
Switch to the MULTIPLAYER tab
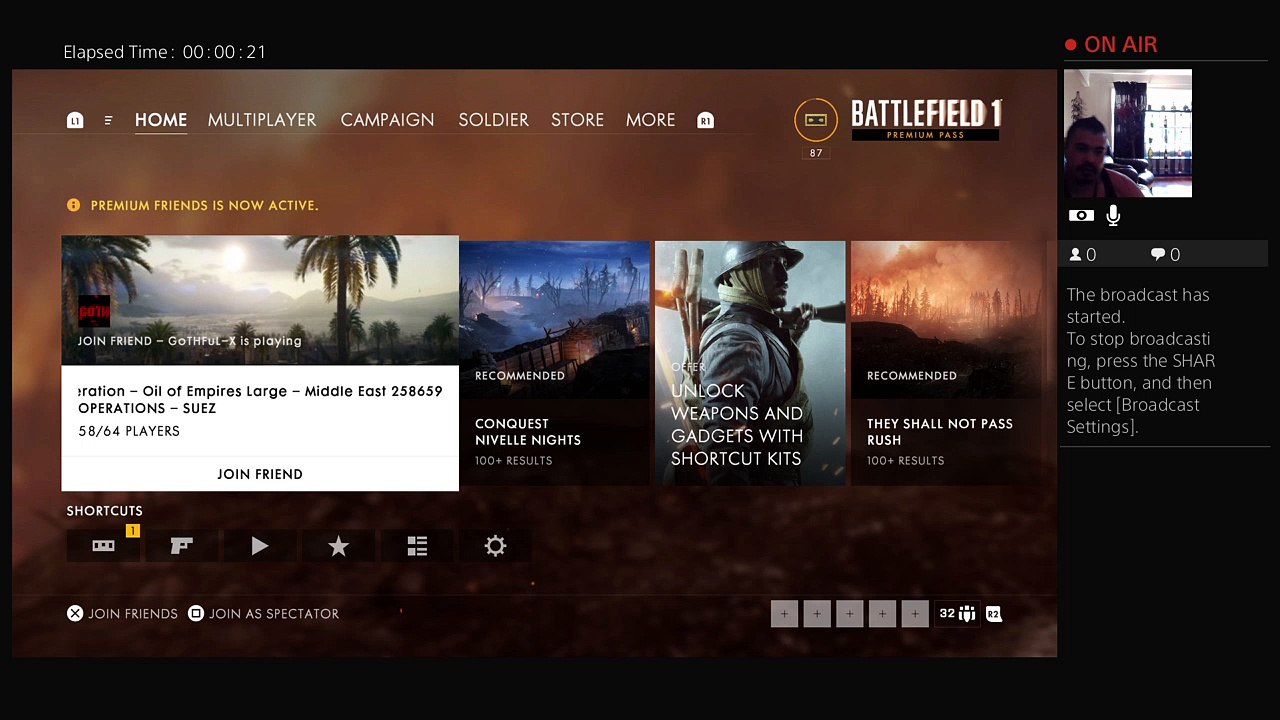pos(262,120)
